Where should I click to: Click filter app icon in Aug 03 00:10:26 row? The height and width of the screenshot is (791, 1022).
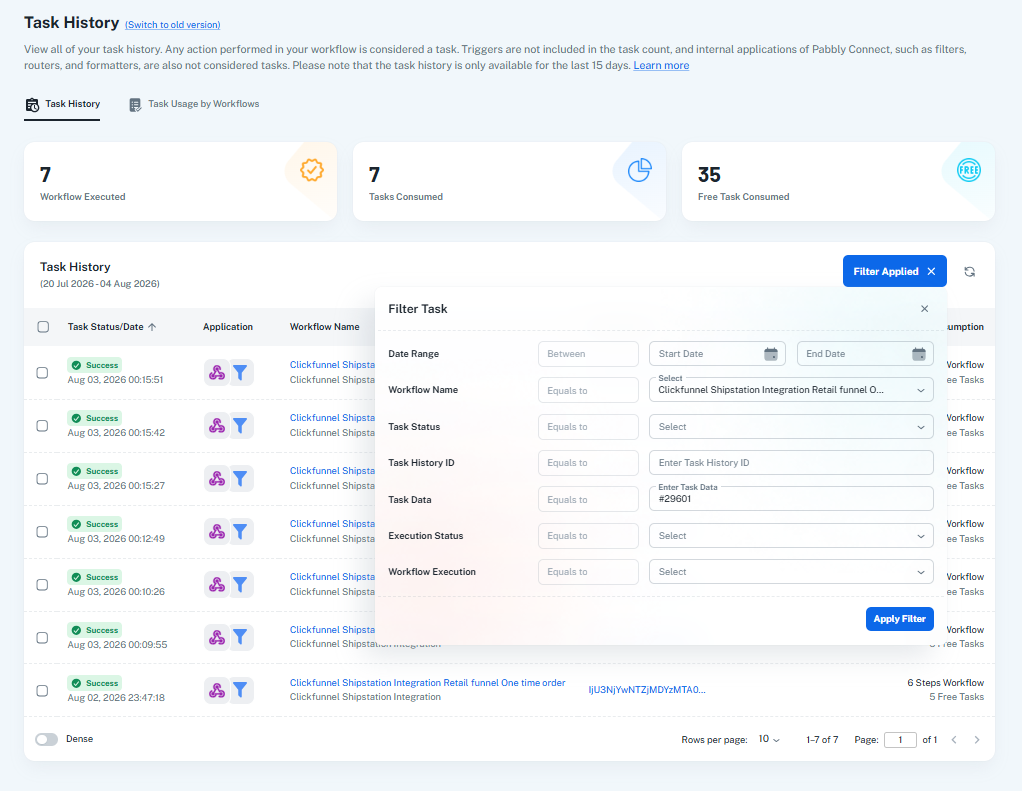point(241,584)
